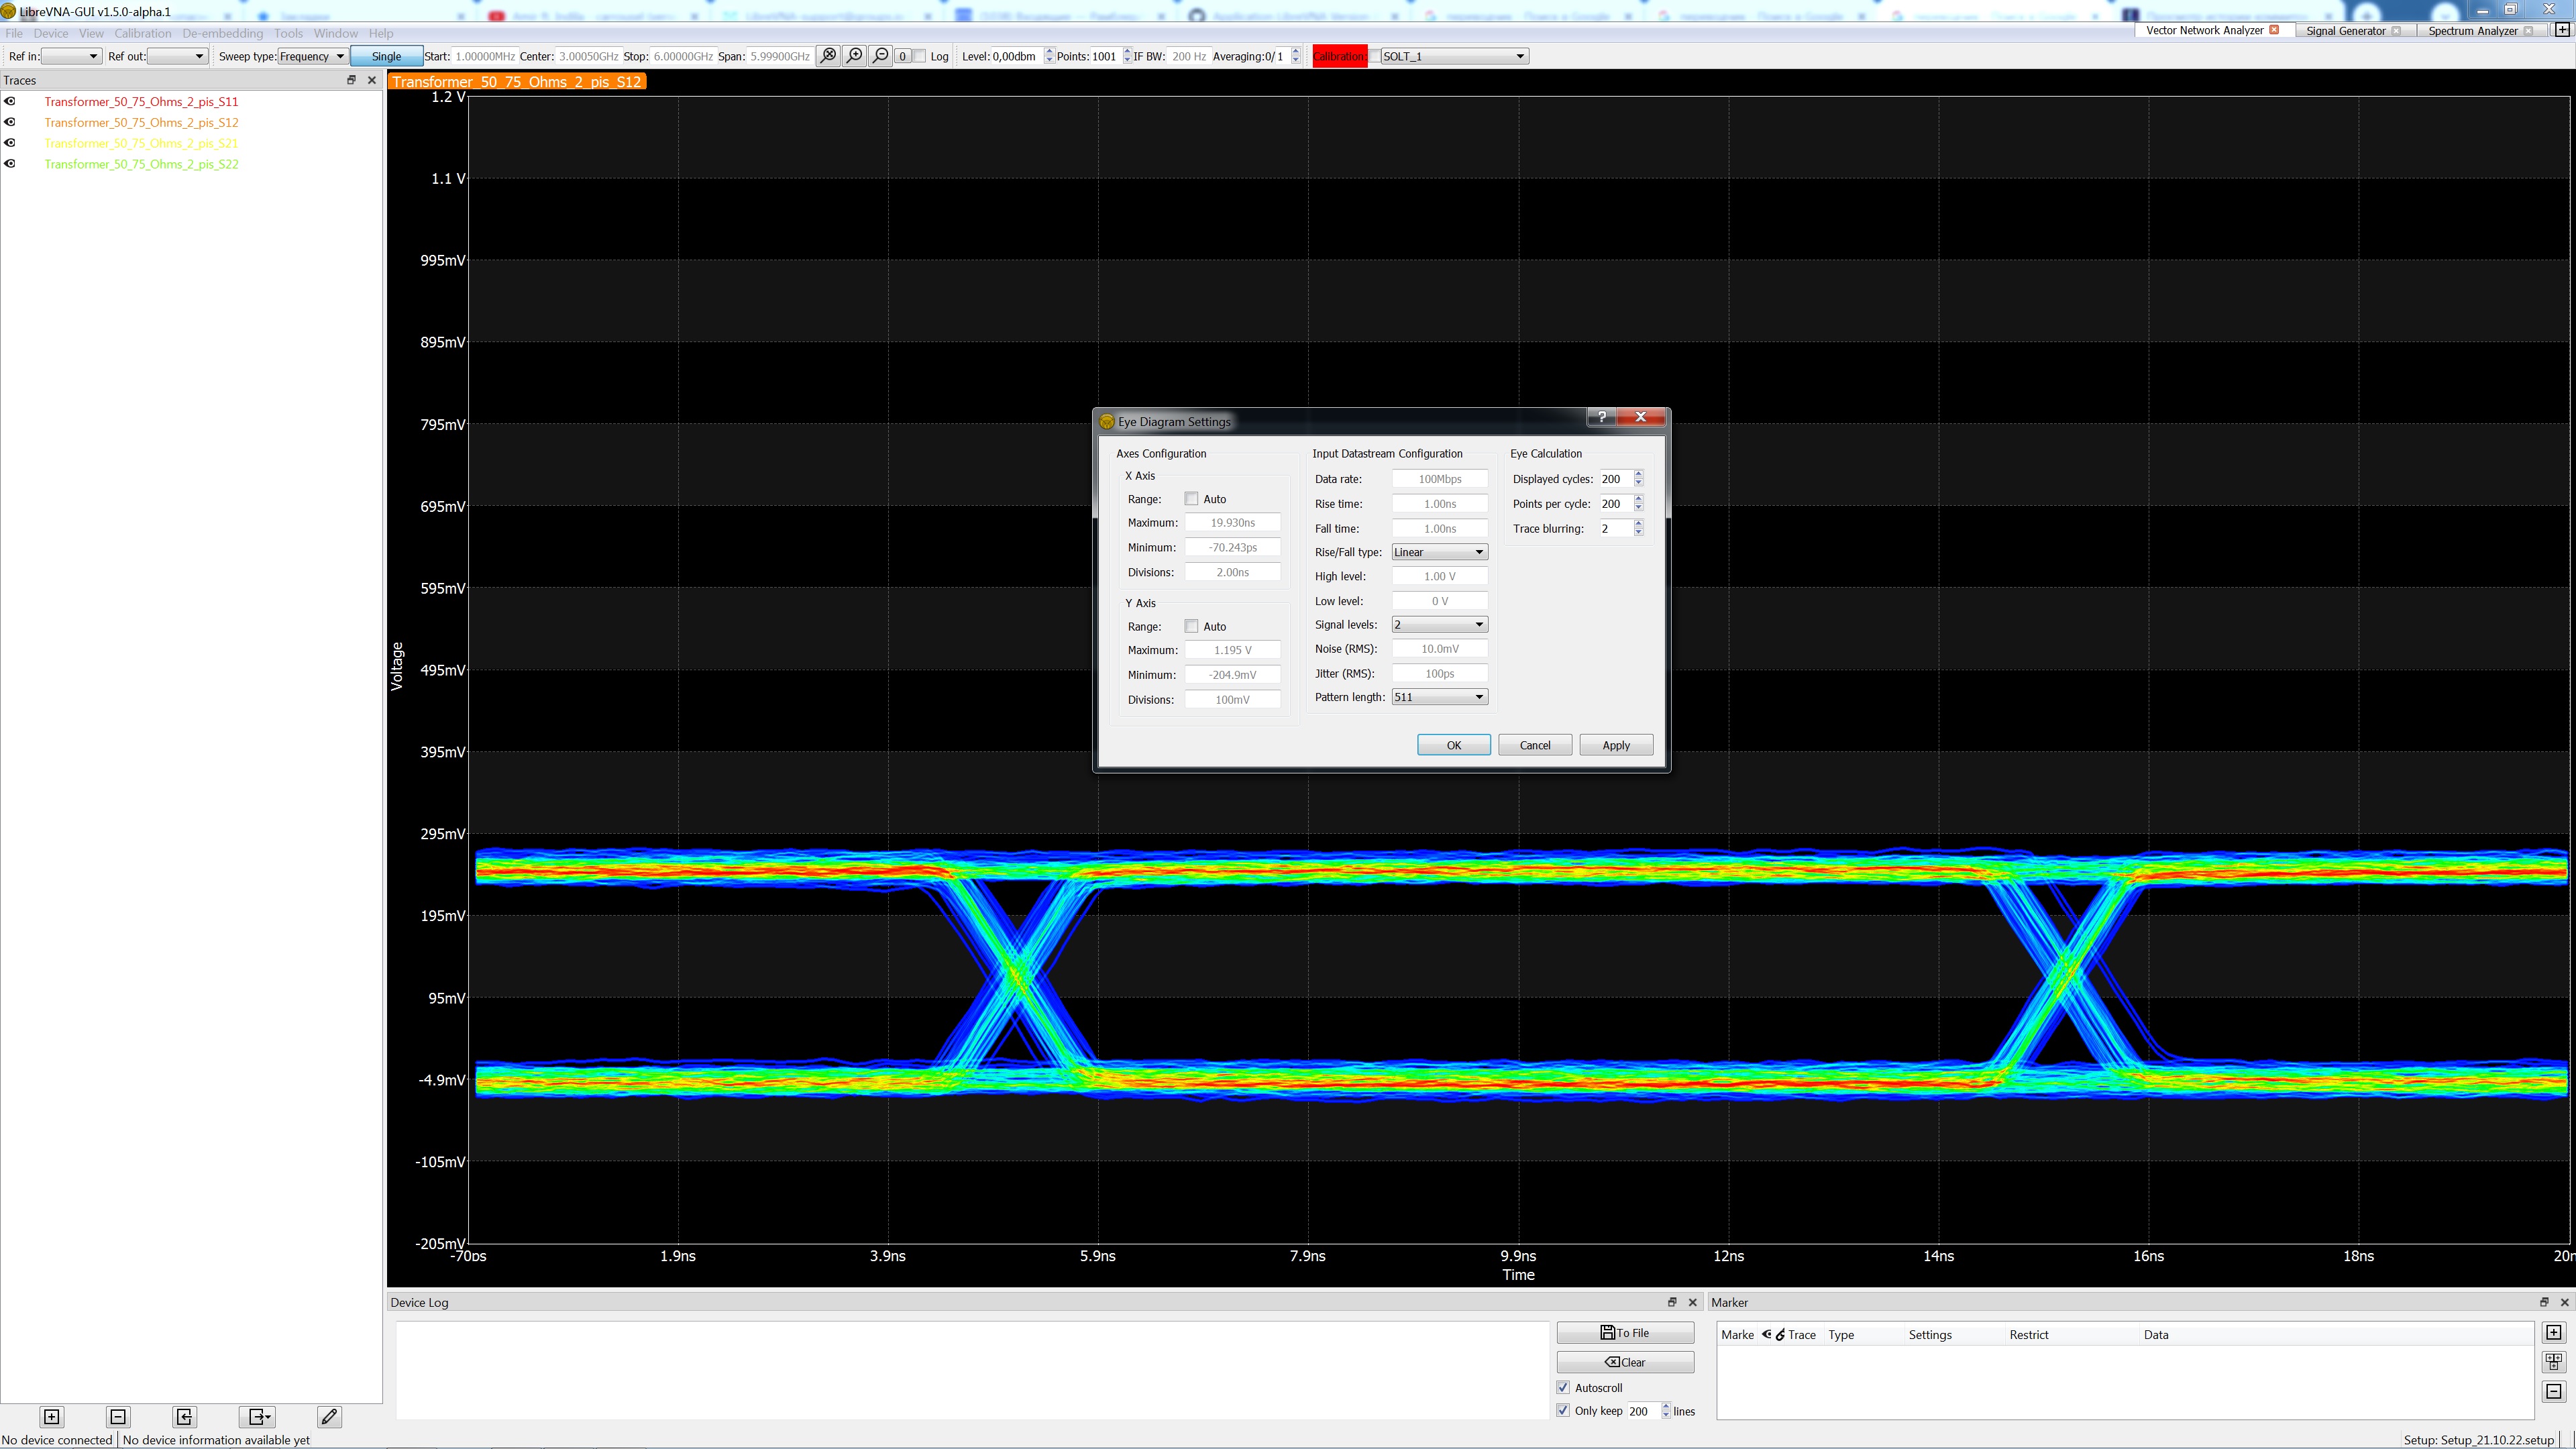The height and width of the screenshot is (1449, 2576).
Task: Toggle the Autoscroll checkbox in Device Log
Action: pyautogui.click(x=1563, y=1387)
